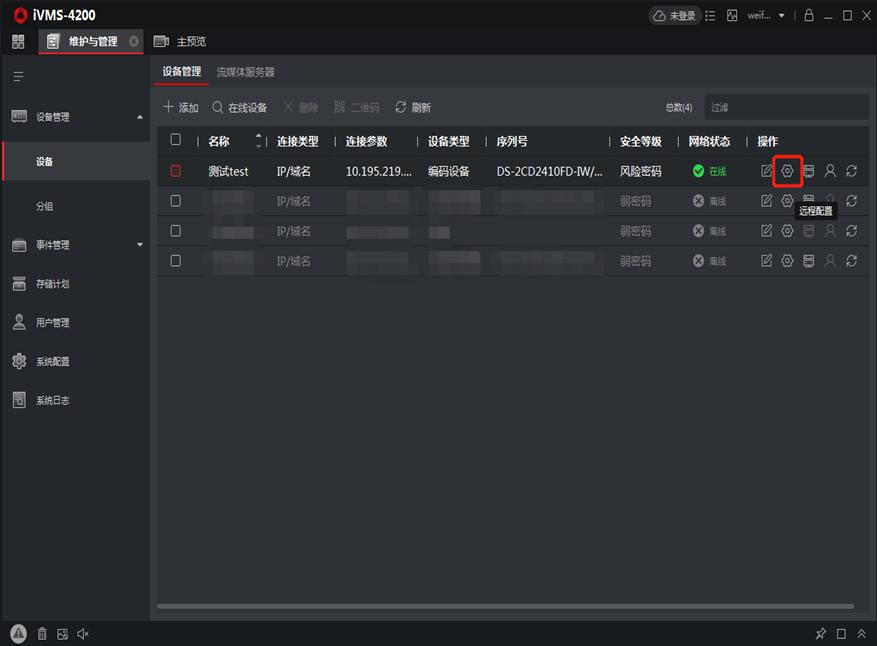877x646 pixels.
Task: Edit the 测试test device information
Action: pyautogui.click(x=765, y=171)
